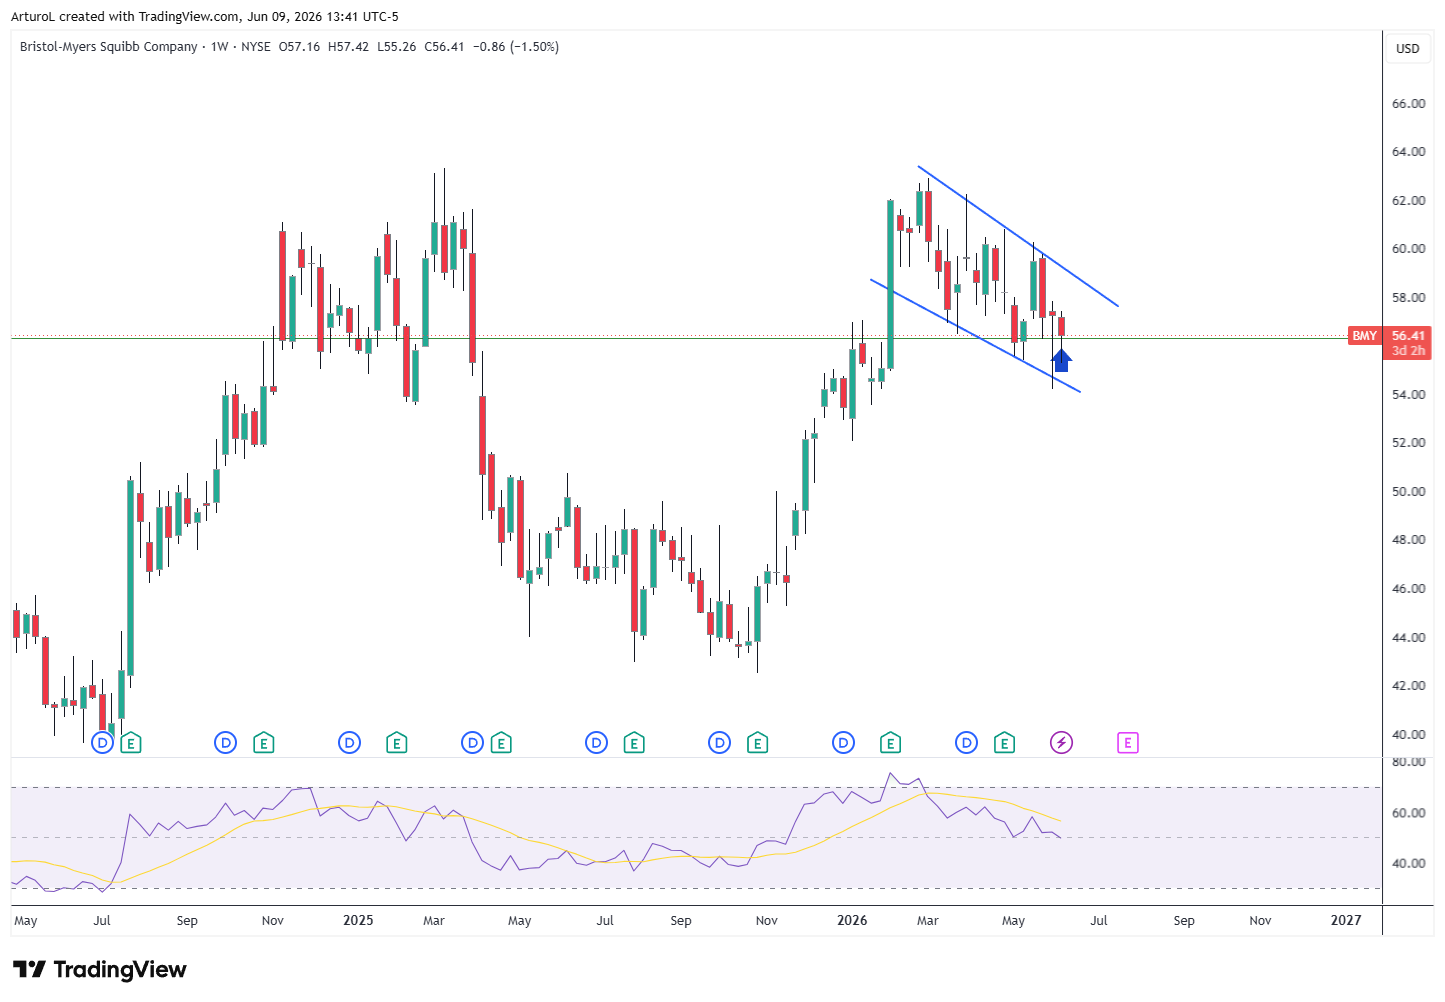Click the 3d 2h bar countdown
This screenshot has height=1002, width=1445.
(x=1407, y=351)
